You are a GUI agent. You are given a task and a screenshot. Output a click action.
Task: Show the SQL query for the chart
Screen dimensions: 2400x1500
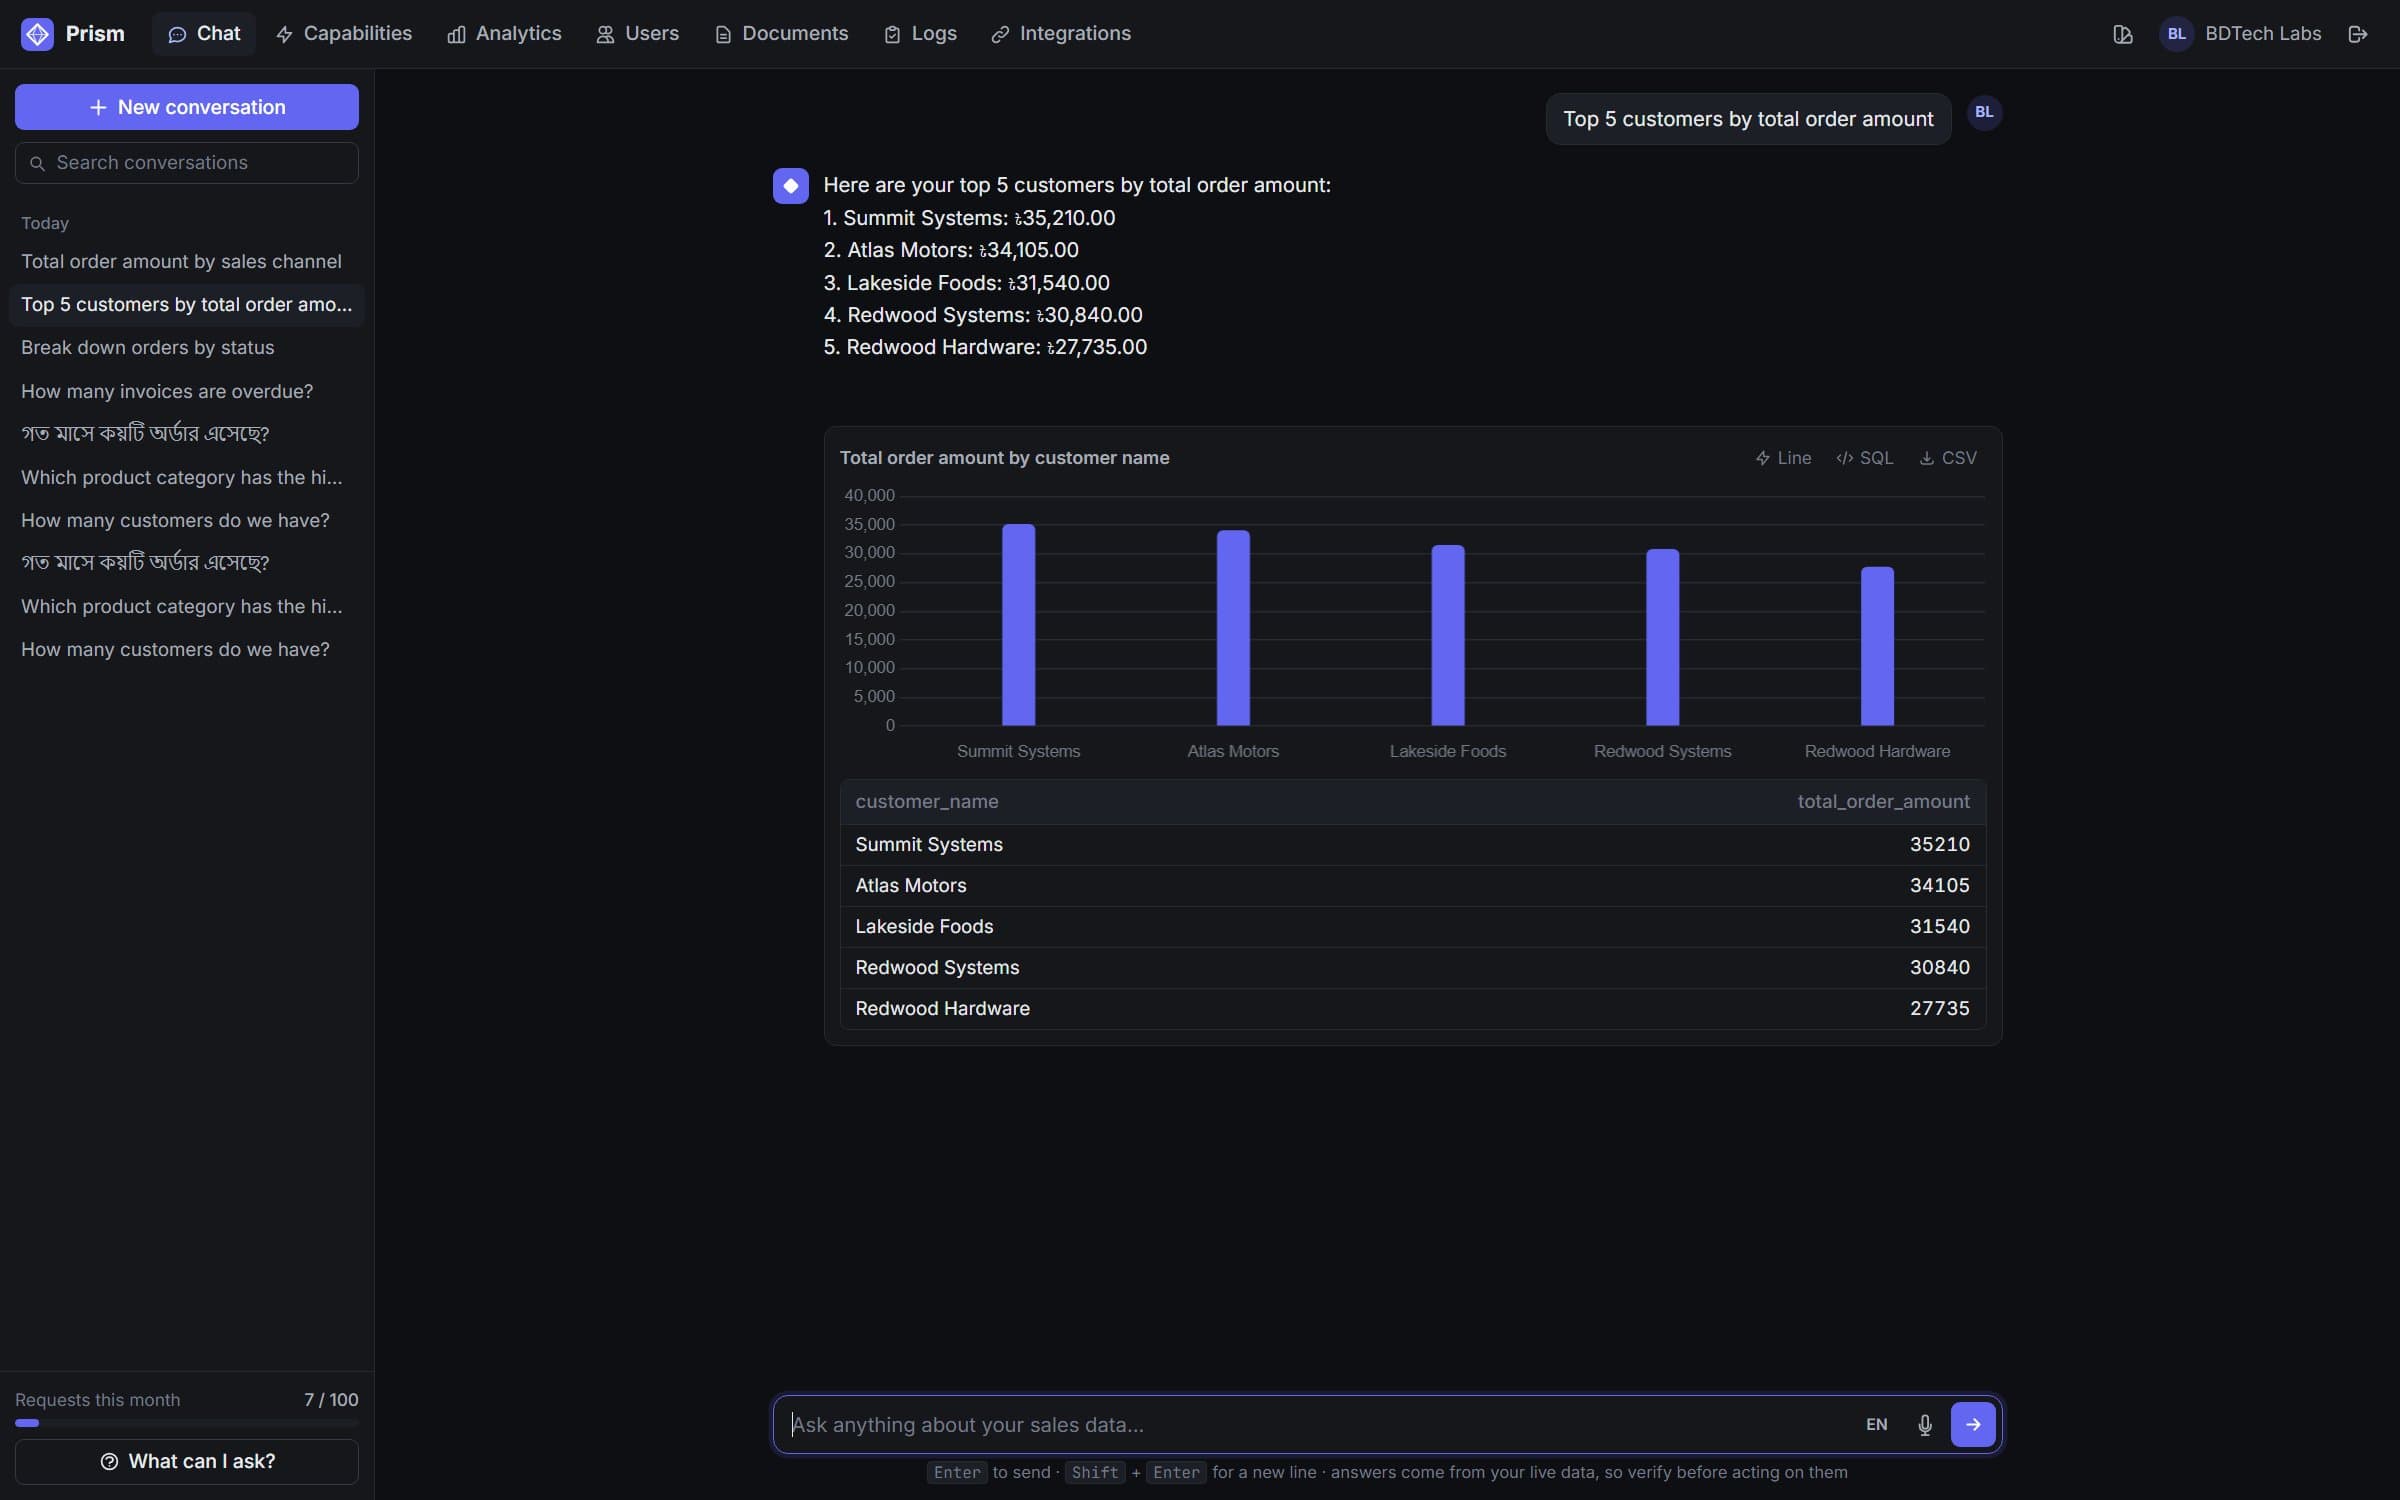pos(1865,458)
